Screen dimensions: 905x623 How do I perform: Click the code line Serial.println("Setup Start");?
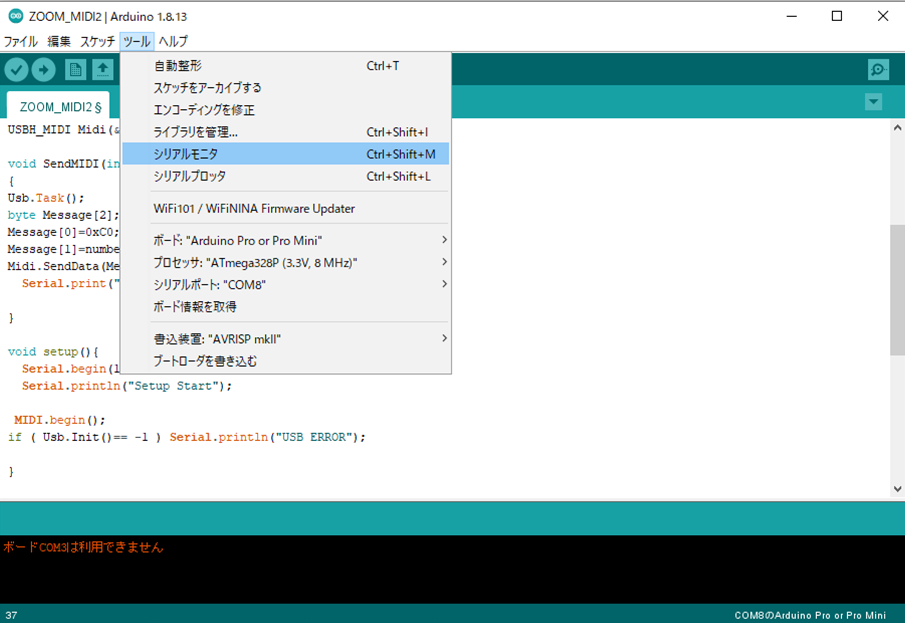126,386
